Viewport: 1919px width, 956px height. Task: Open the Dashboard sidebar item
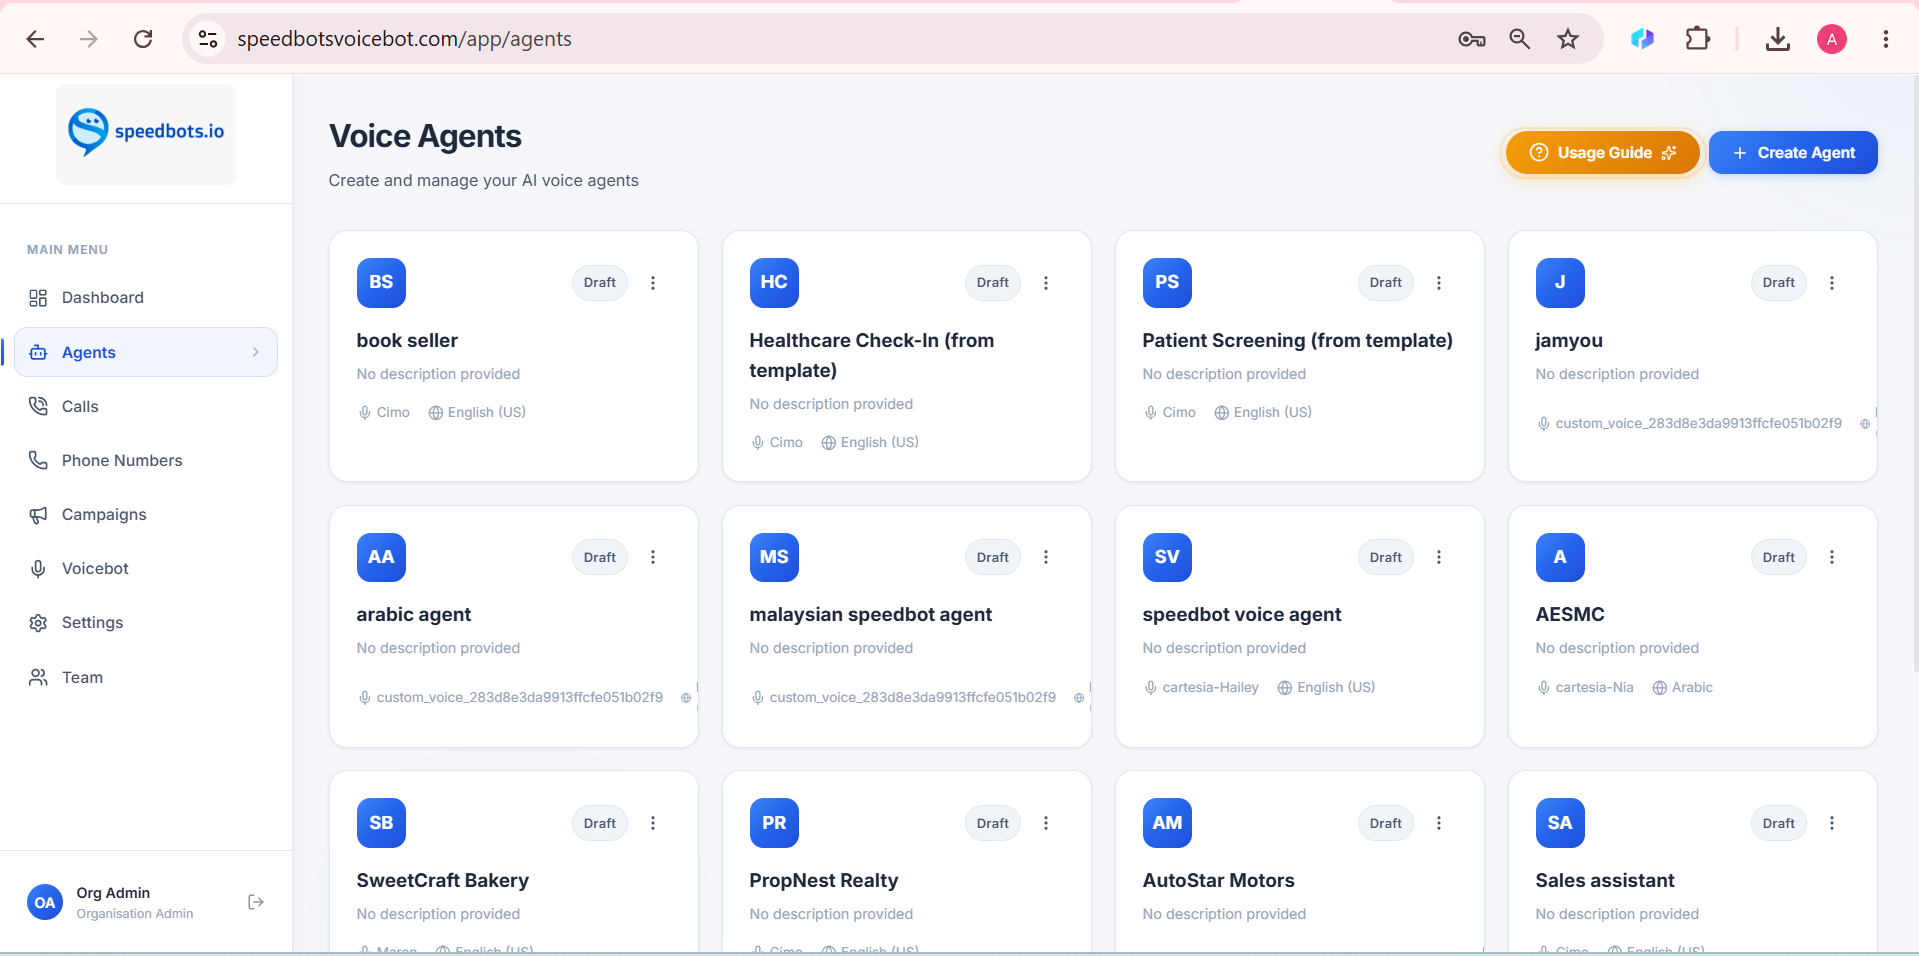point(146,298)
